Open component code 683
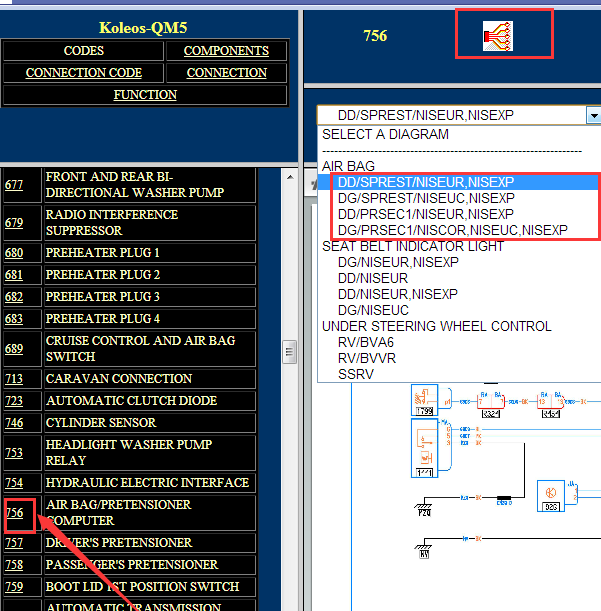The width and height of the screenshot is (601, 611). (14, 319)
